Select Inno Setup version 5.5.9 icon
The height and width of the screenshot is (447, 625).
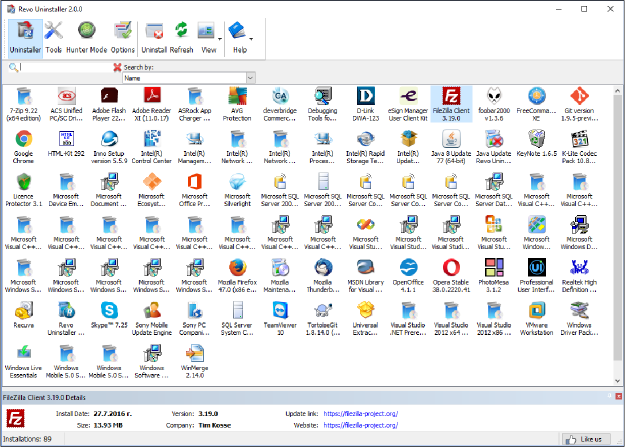[x=109, y=147]
